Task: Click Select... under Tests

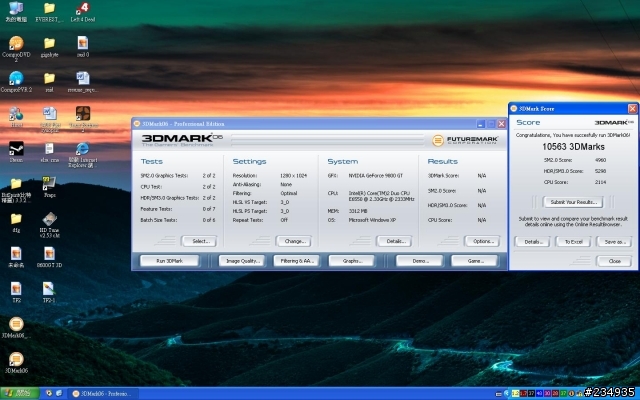Action: click(x=199, y=241)
